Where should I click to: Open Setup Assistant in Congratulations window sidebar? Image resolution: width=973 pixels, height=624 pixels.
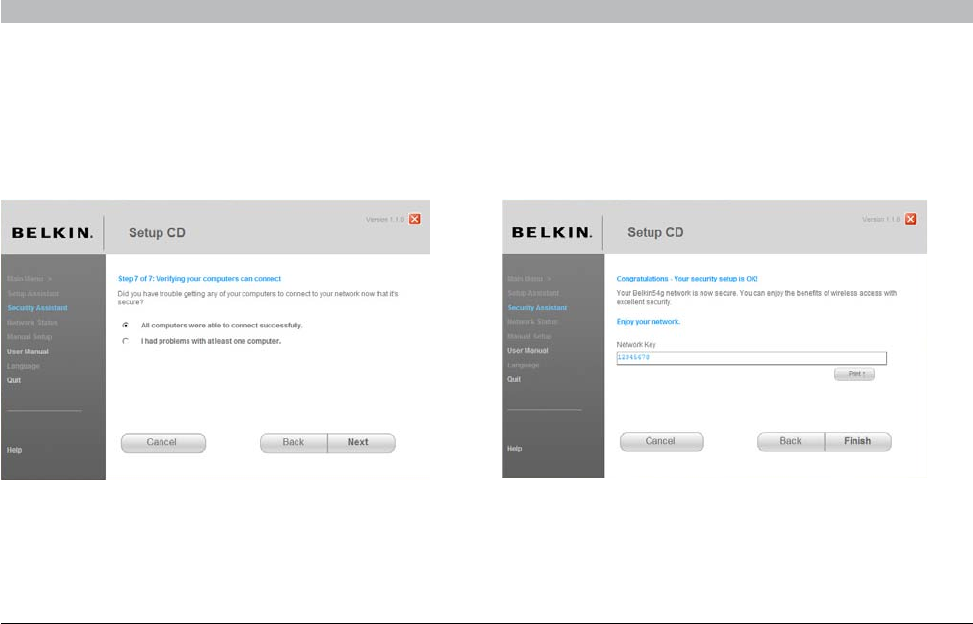pyautogui.click(x=533, y=293)
